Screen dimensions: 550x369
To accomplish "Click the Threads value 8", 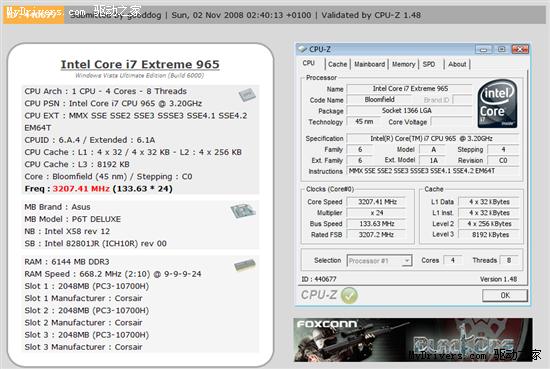I will 509,260.
